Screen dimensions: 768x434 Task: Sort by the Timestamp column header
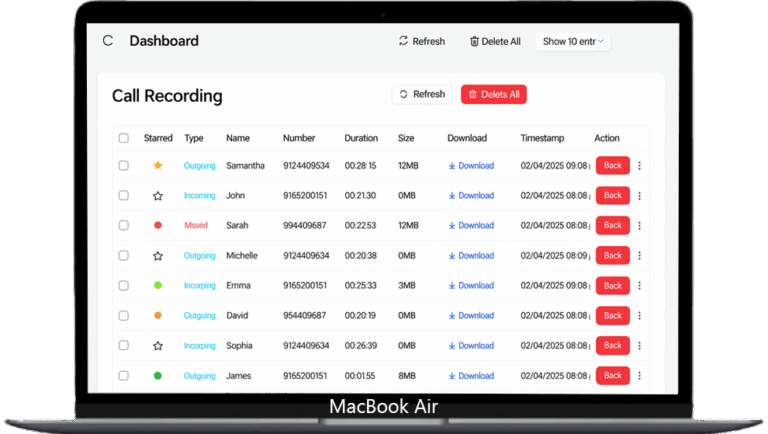(x=543, y=138)
